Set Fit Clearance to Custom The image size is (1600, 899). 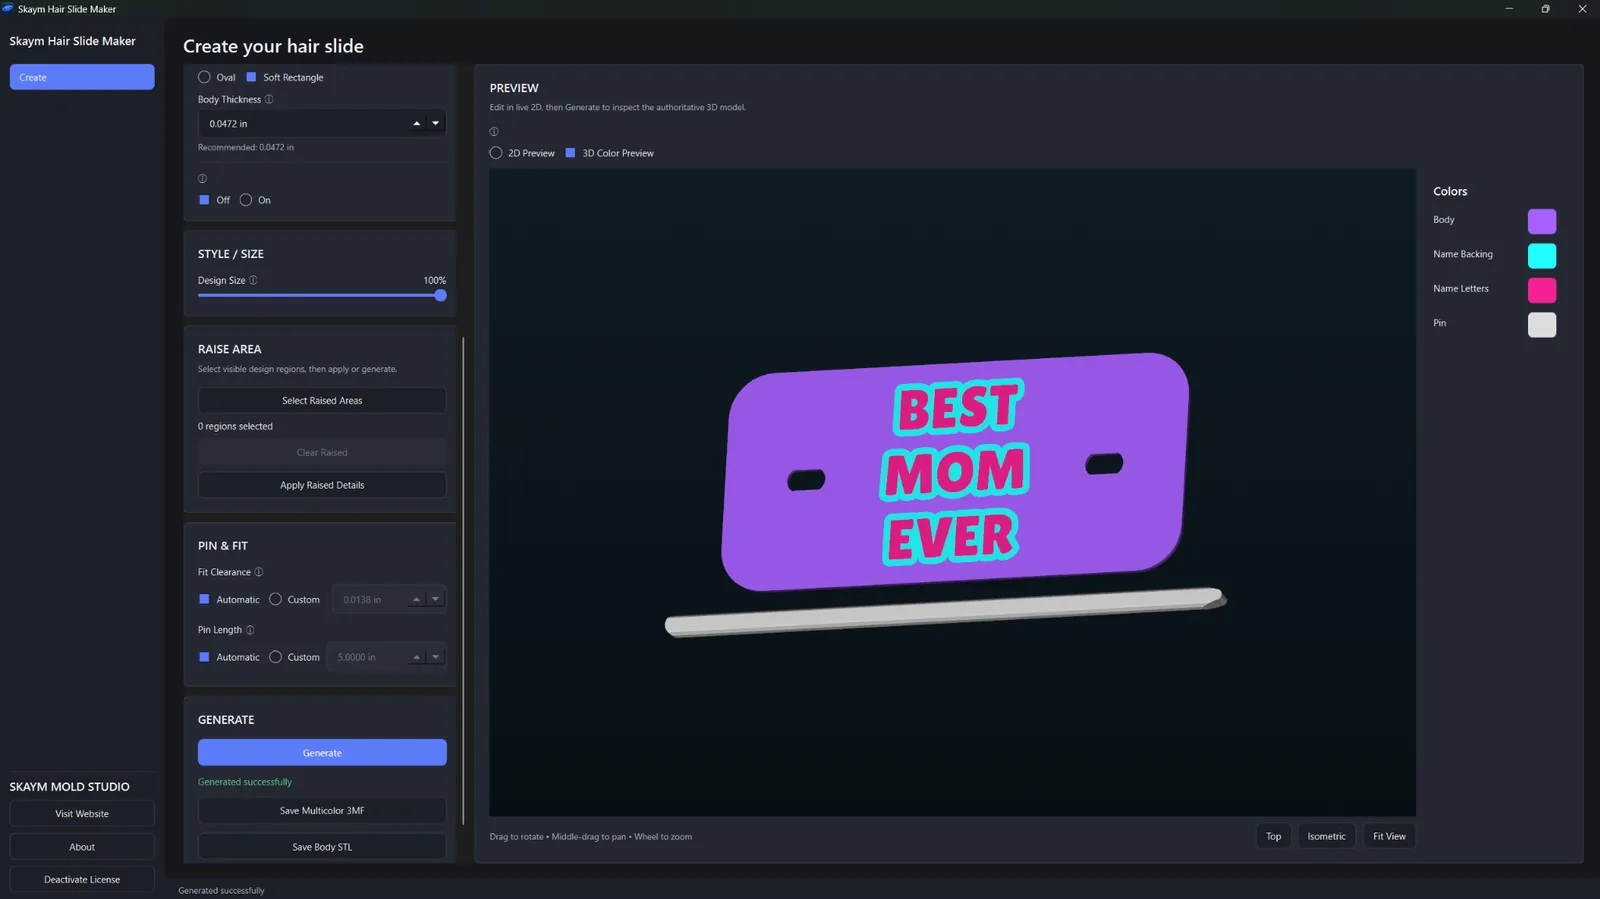[294, 600]
